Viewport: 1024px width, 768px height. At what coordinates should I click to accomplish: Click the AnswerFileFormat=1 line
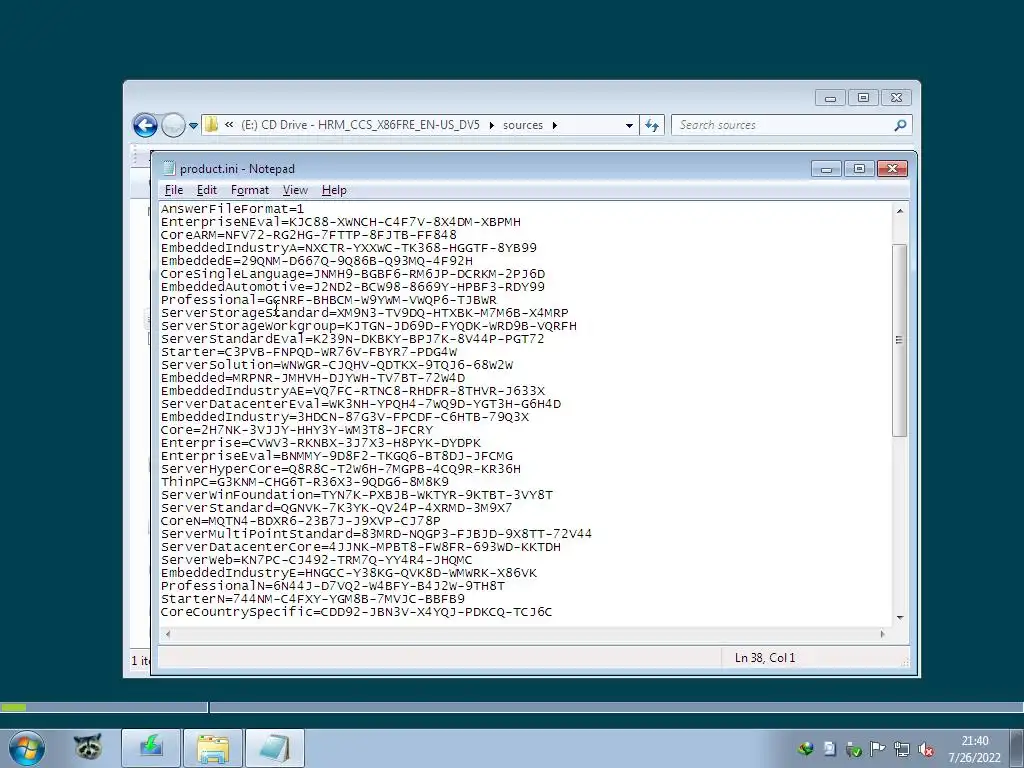(x=232, y=209)
